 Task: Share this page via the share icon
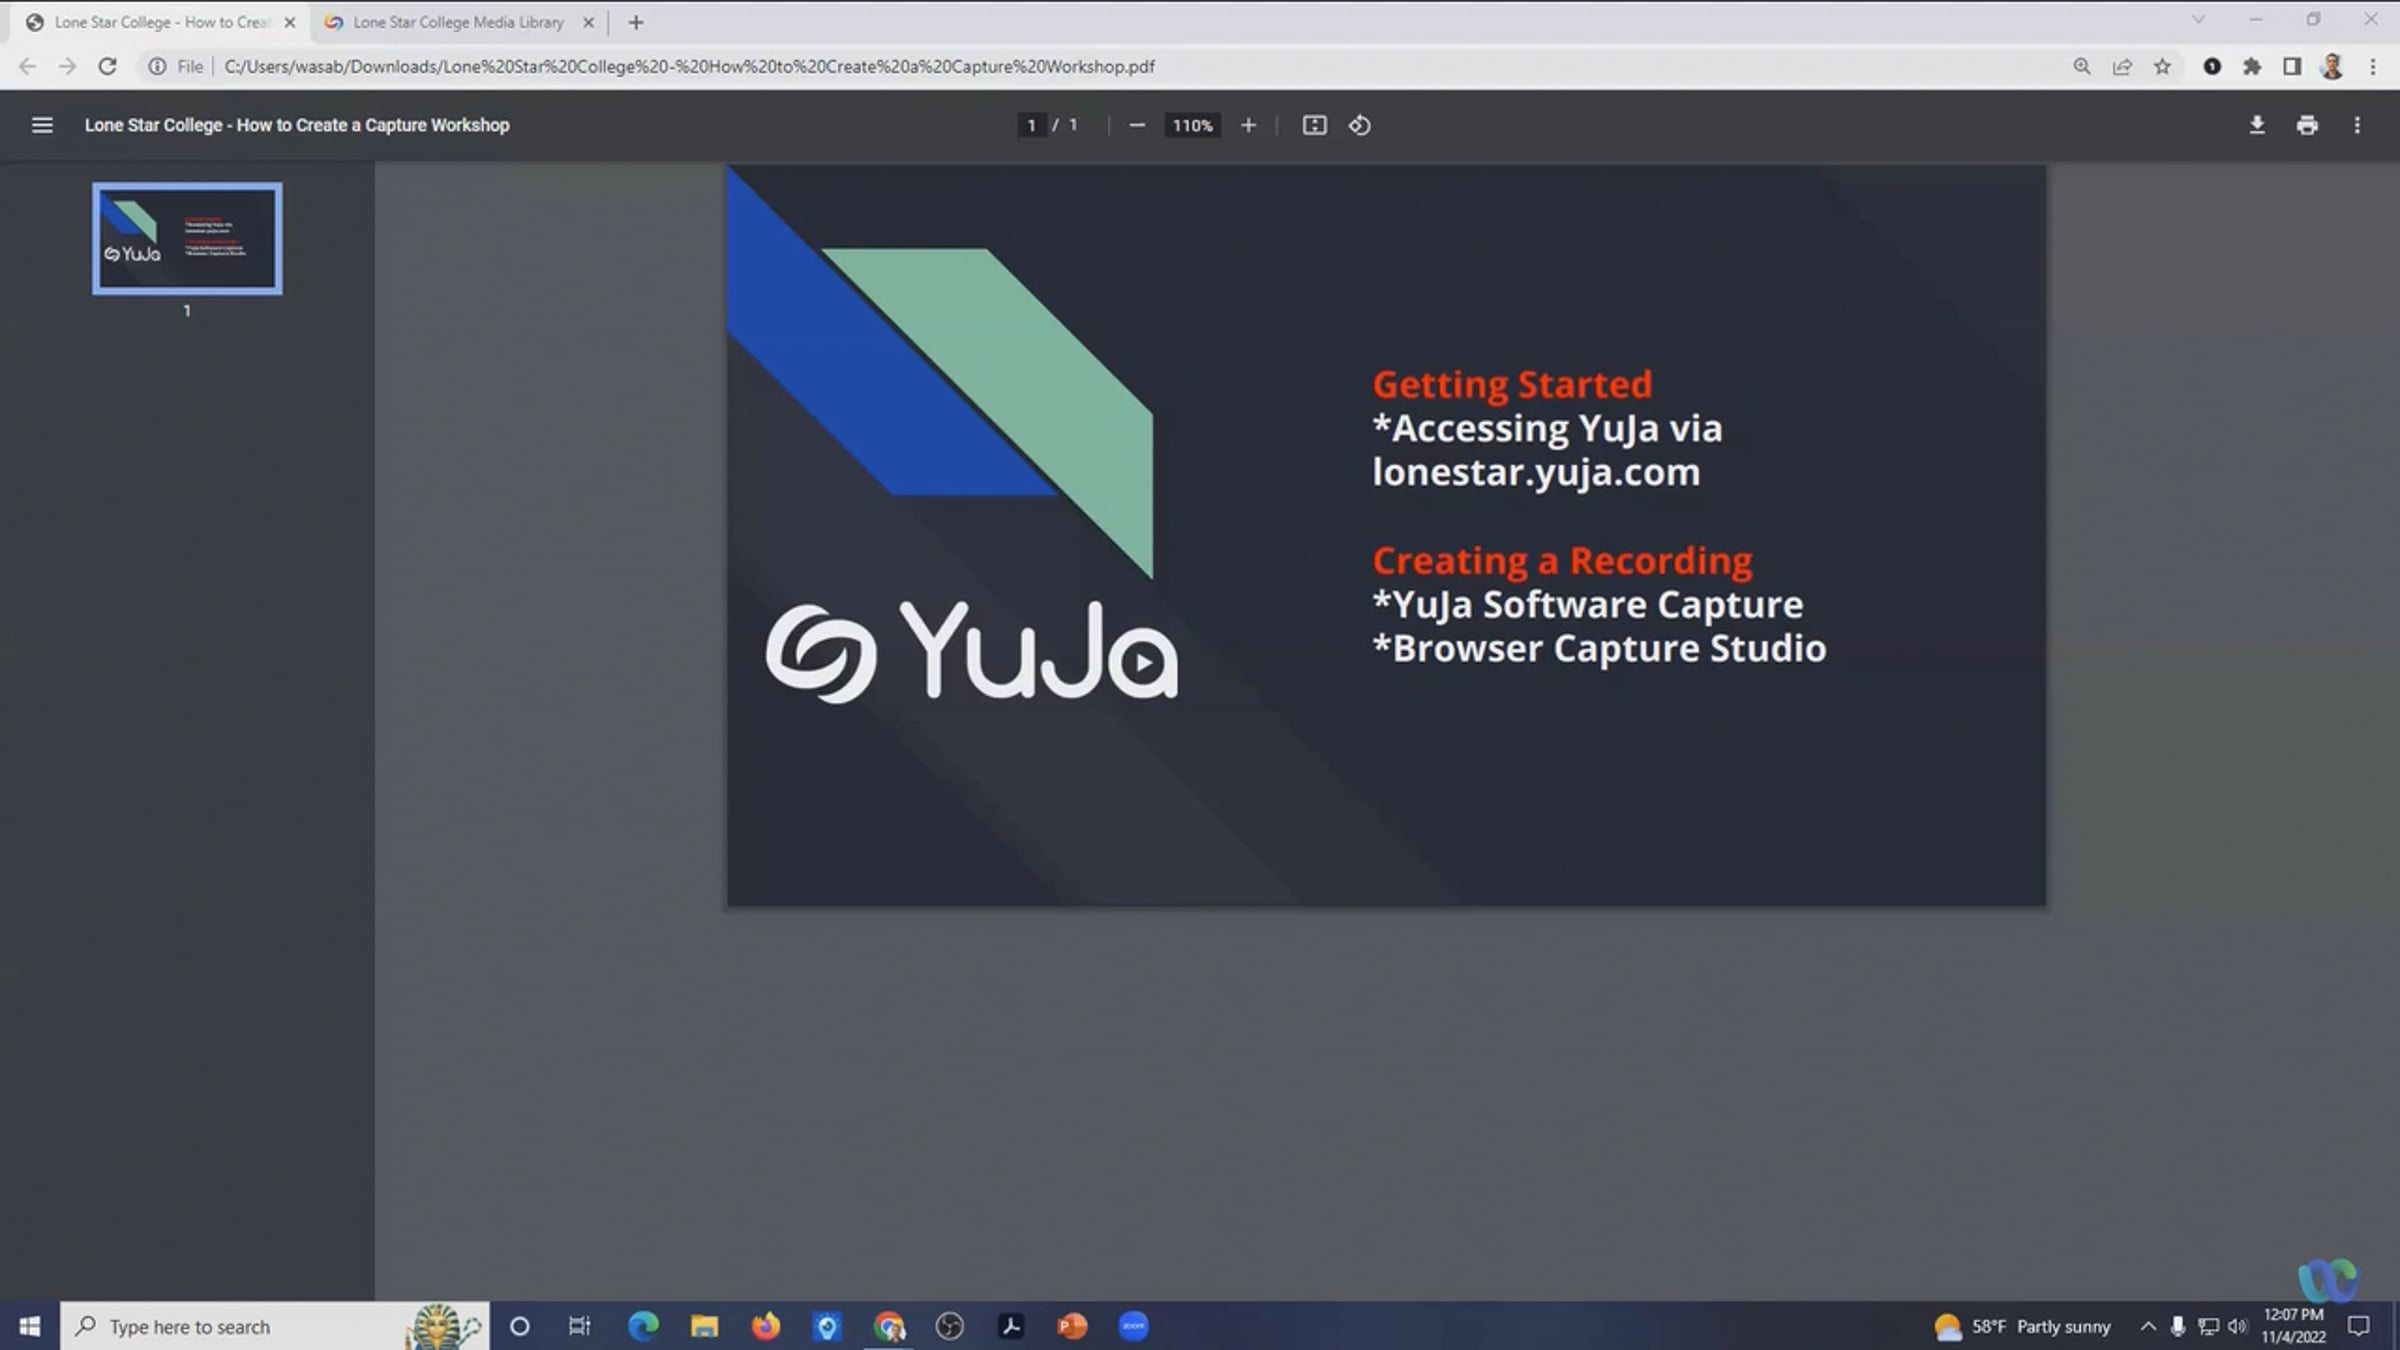pyautogui.click(x=2122, y=66)
